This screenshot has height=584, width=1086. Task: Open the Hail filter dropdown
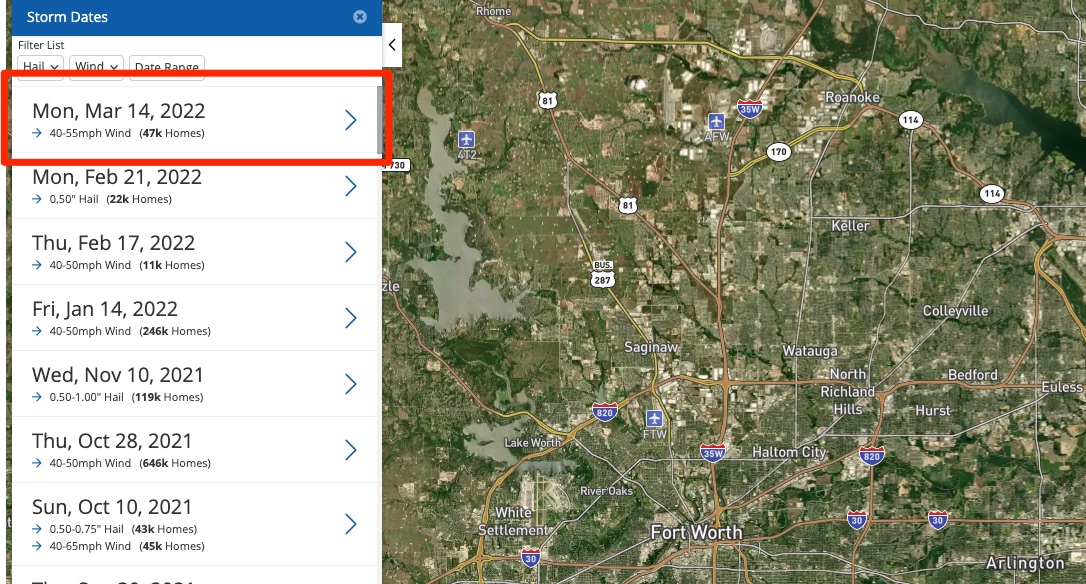pyautogui.click(x=40, y=67)
